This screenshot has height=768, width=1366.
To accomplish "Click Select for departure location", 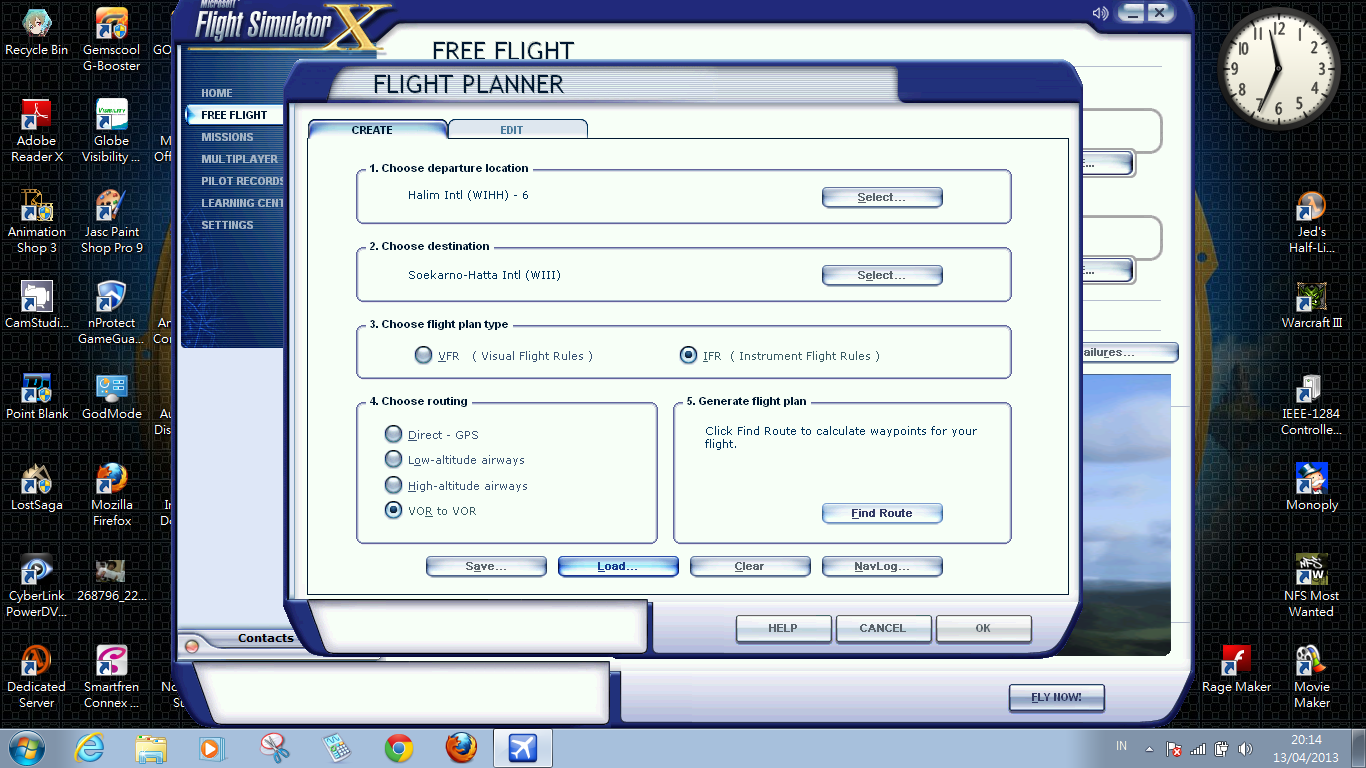I will click(882, 198).
